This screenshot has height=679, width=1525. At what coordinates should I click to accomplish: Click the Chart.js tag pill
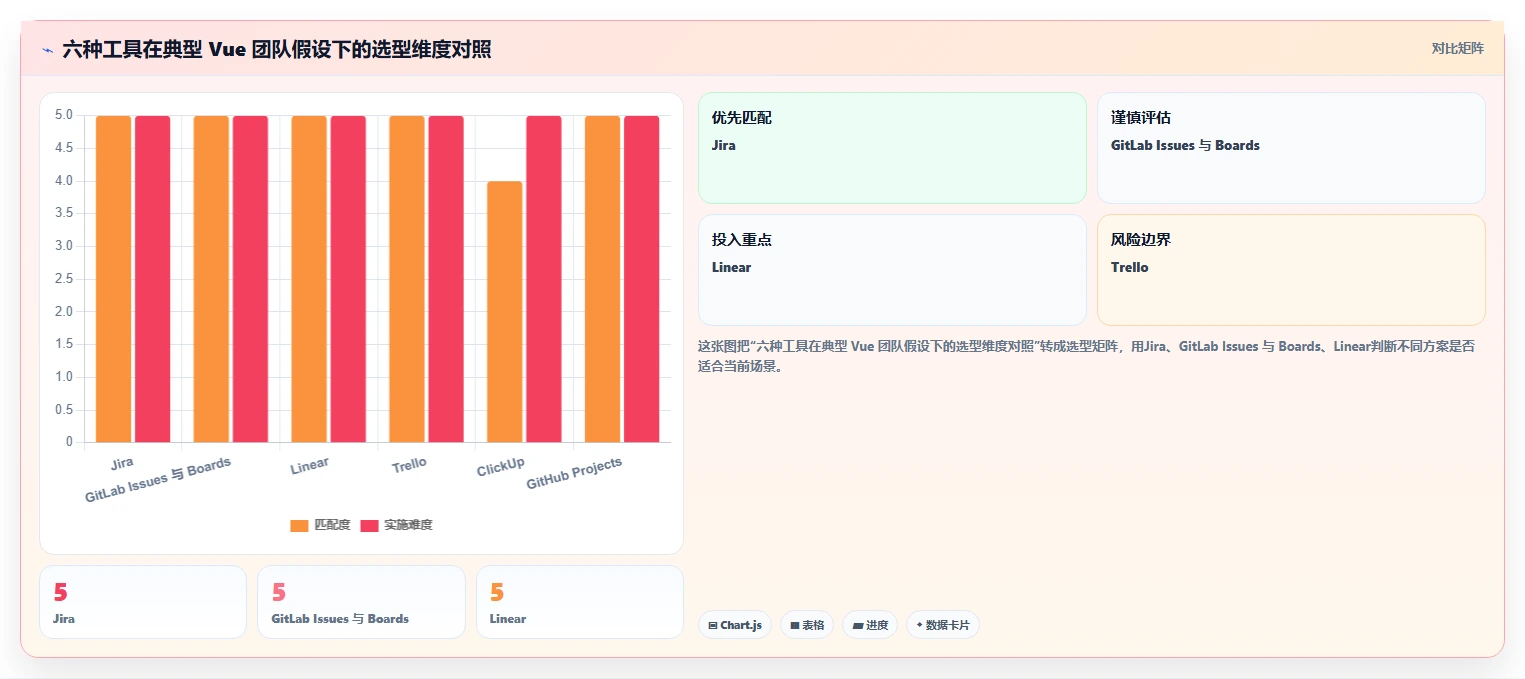735,625
